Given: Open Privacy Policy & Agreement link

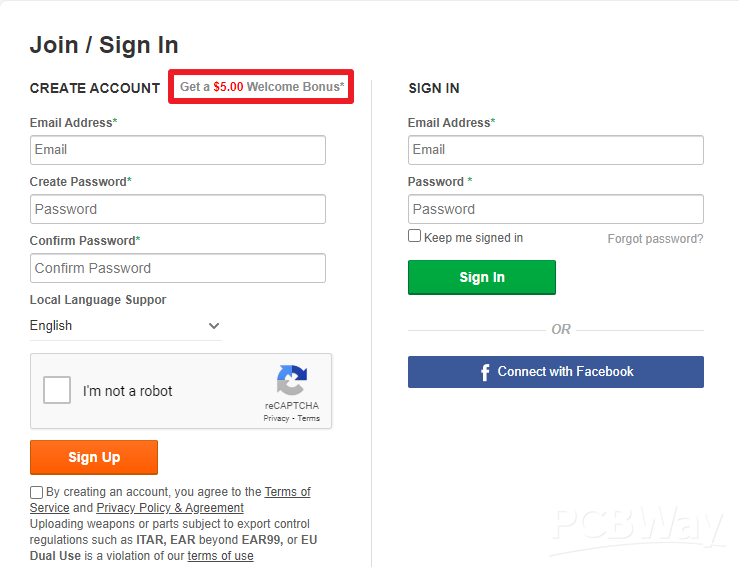Looking at the screenshot, I should point(170,508).
